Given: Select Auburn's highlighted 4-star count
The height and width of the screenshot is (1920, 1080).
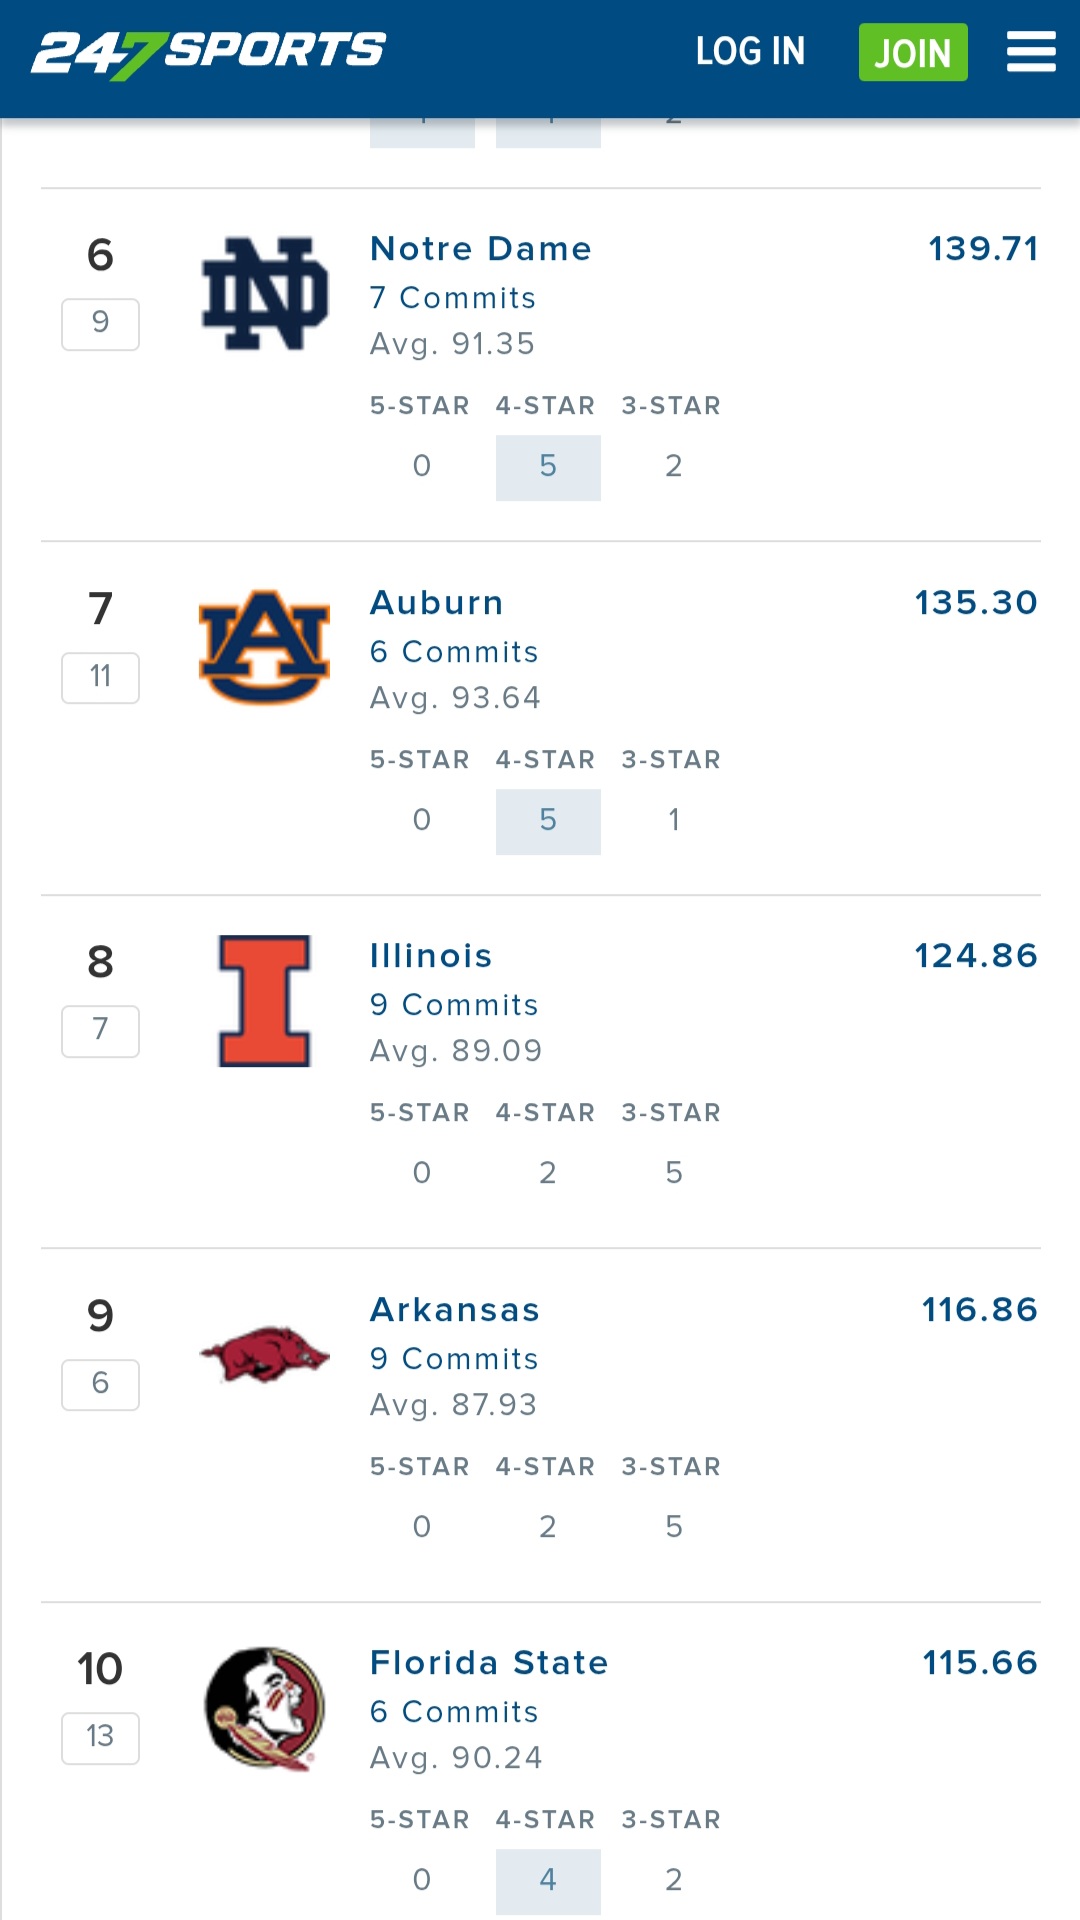Looking at the screenshot, I should click(548, 821).
